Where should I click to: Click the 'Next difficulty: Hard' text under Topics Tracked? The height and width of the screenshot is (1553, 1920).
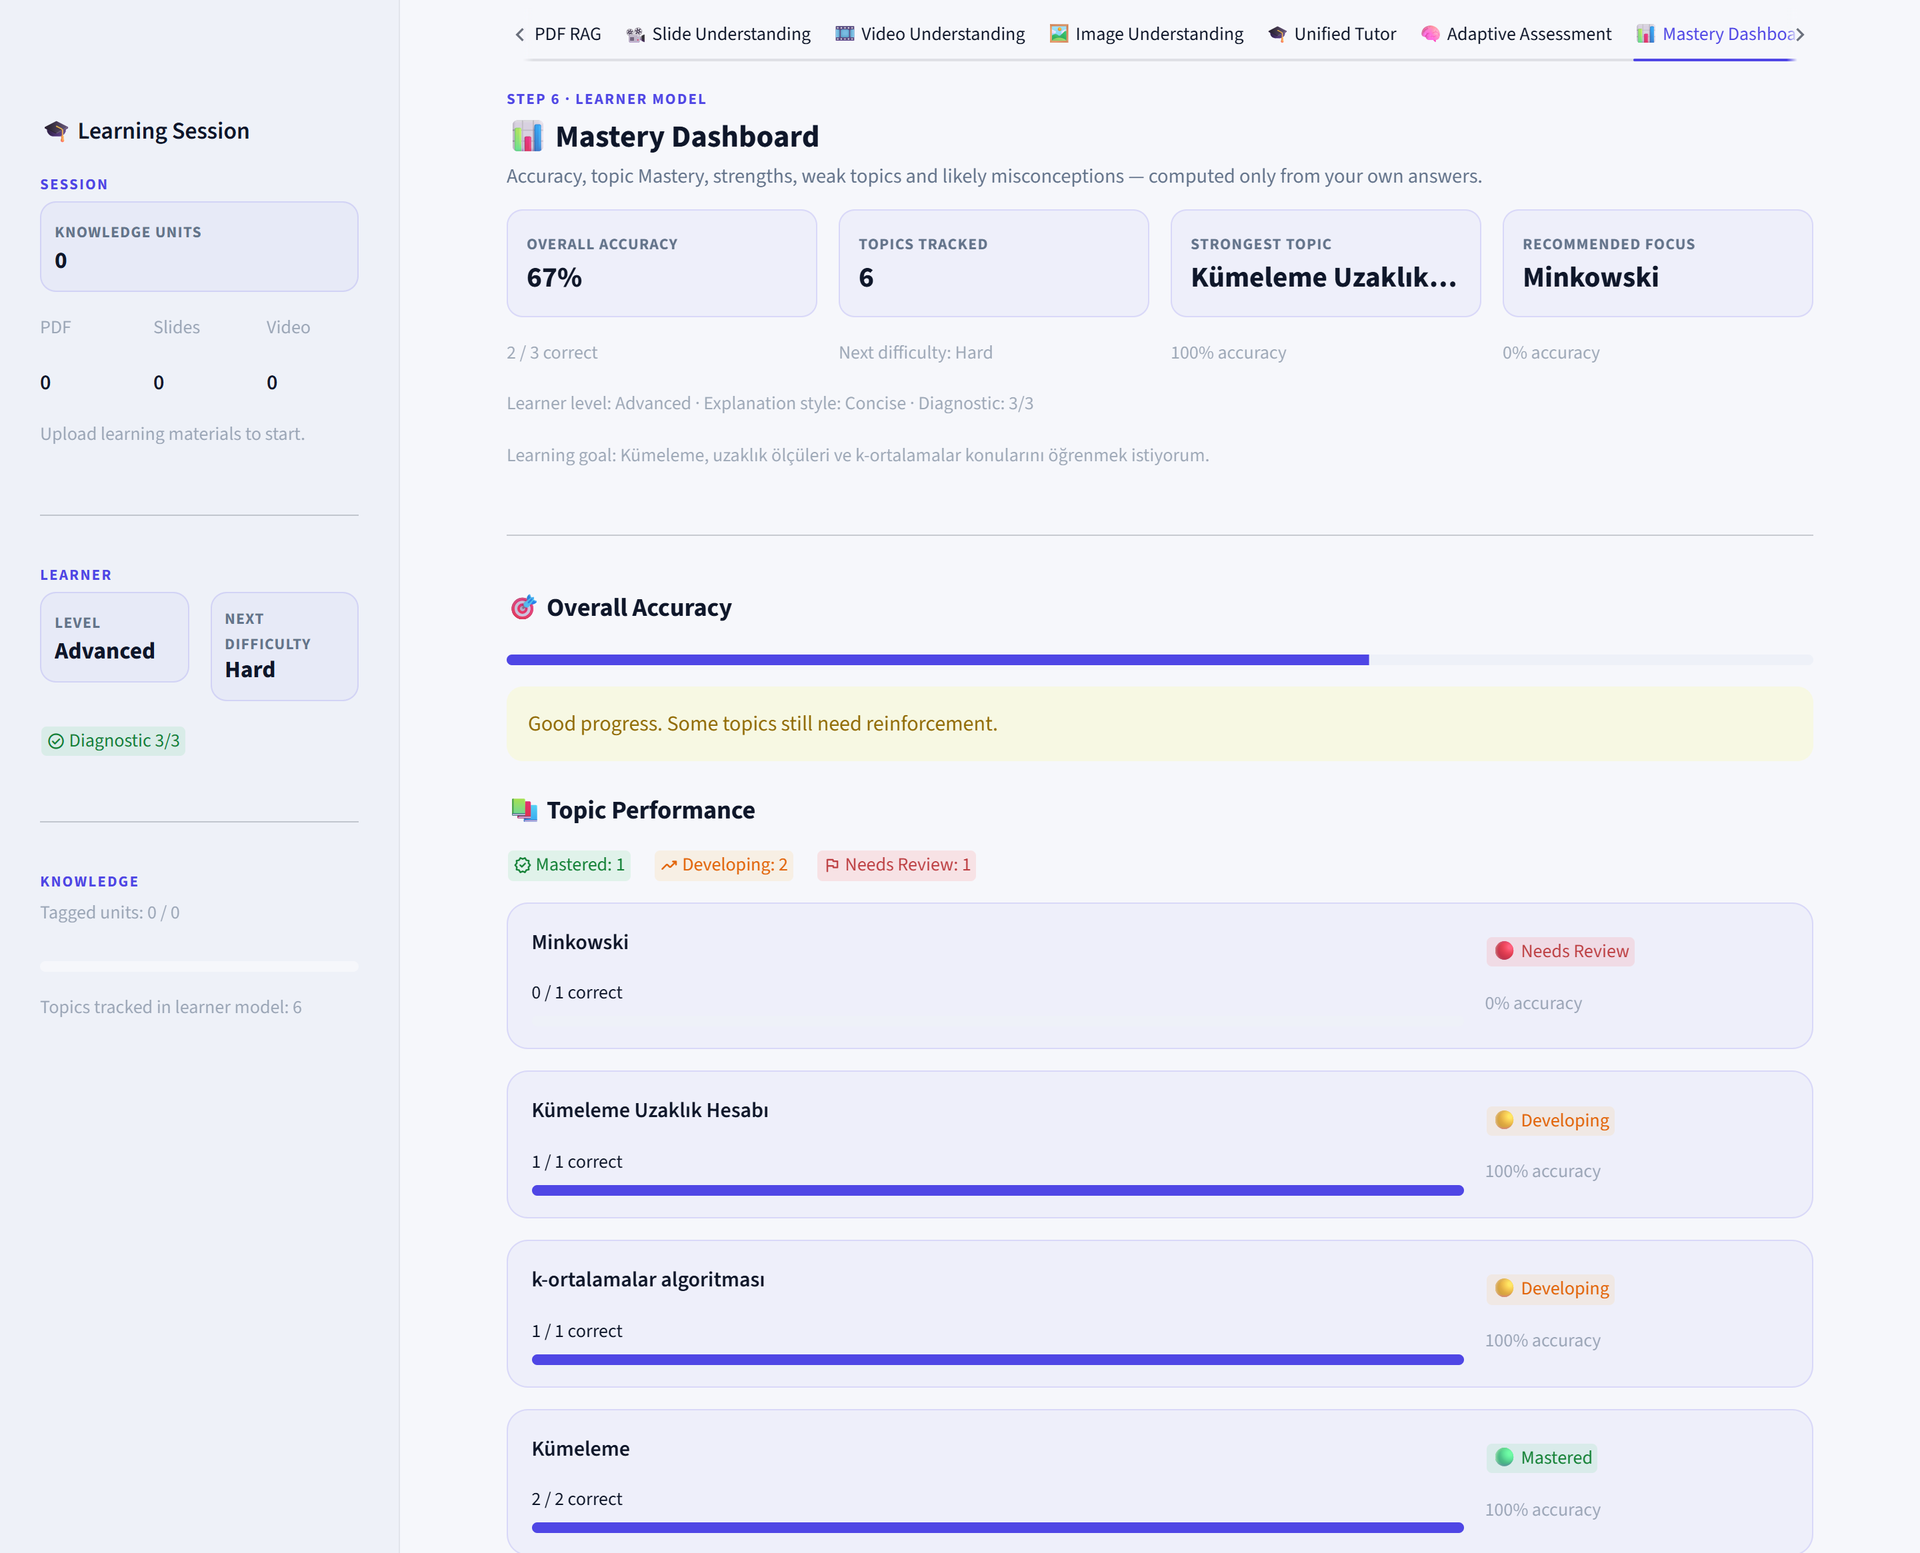click(x=916, y=353)
